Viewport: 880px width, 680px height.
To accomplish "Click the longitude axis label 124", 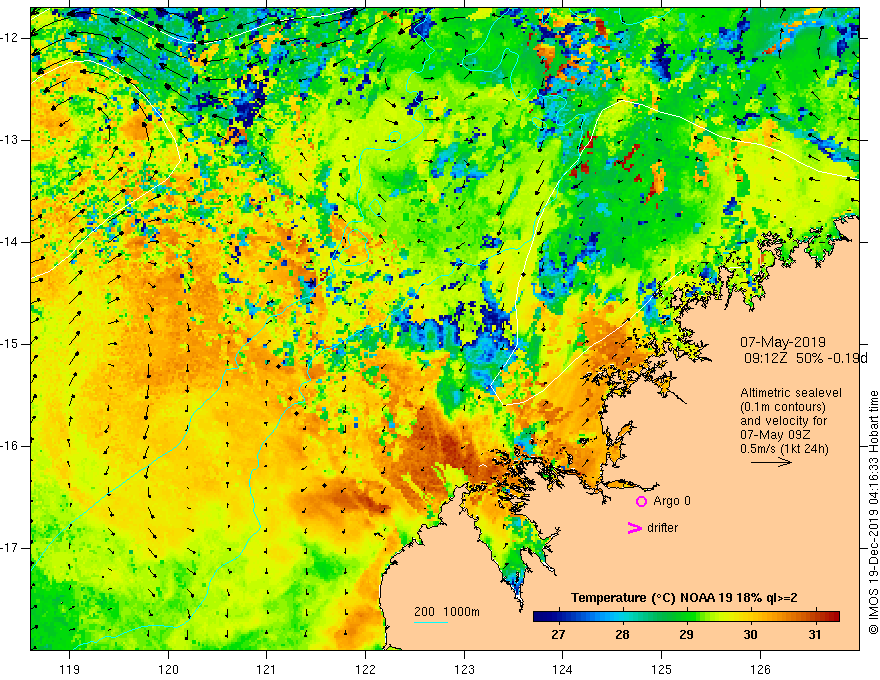I will (x=563, y=669).
